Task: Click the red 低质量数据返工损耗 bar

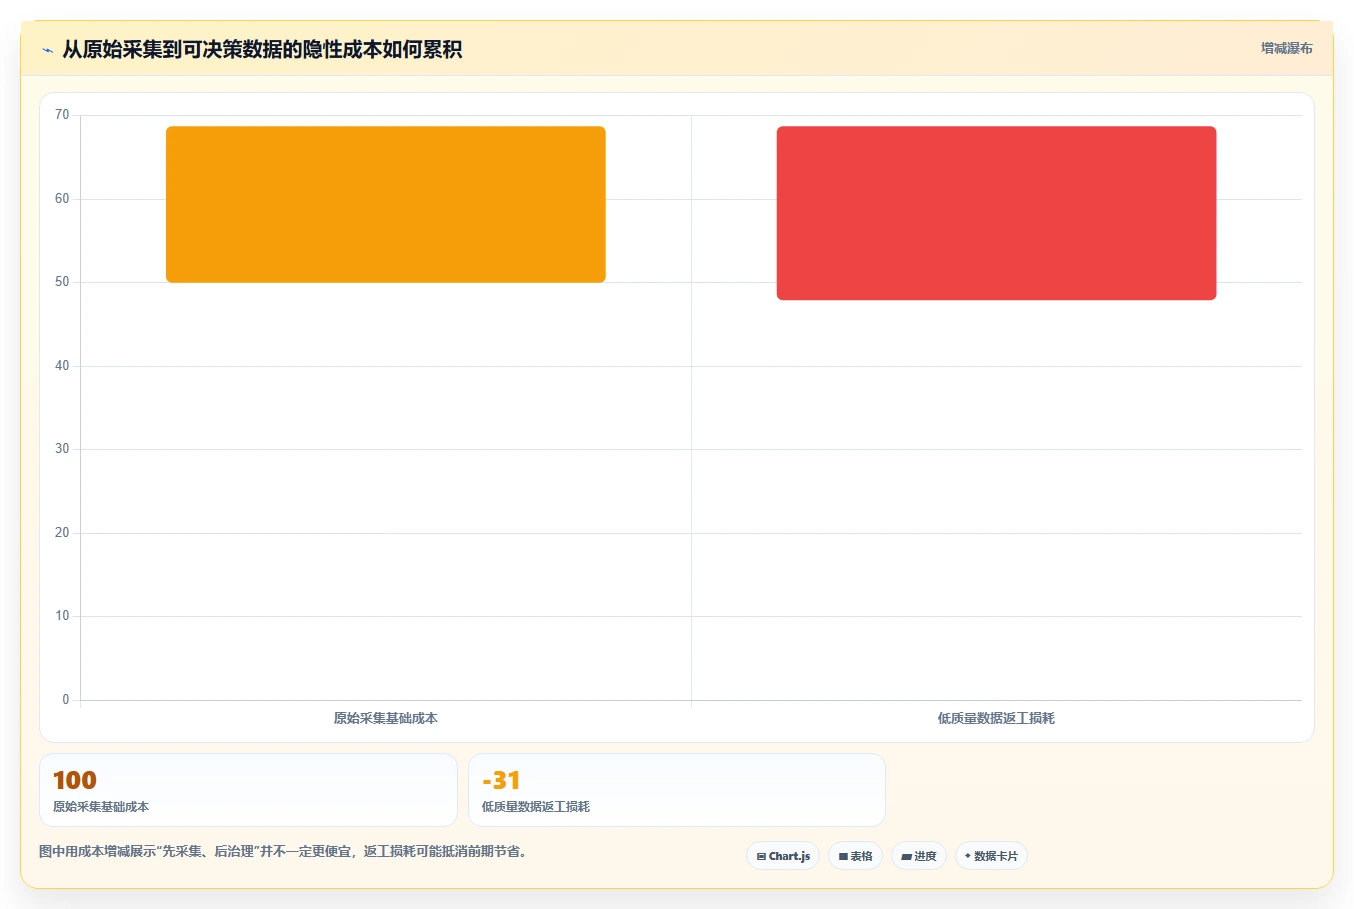Action: tap(996, 213)
